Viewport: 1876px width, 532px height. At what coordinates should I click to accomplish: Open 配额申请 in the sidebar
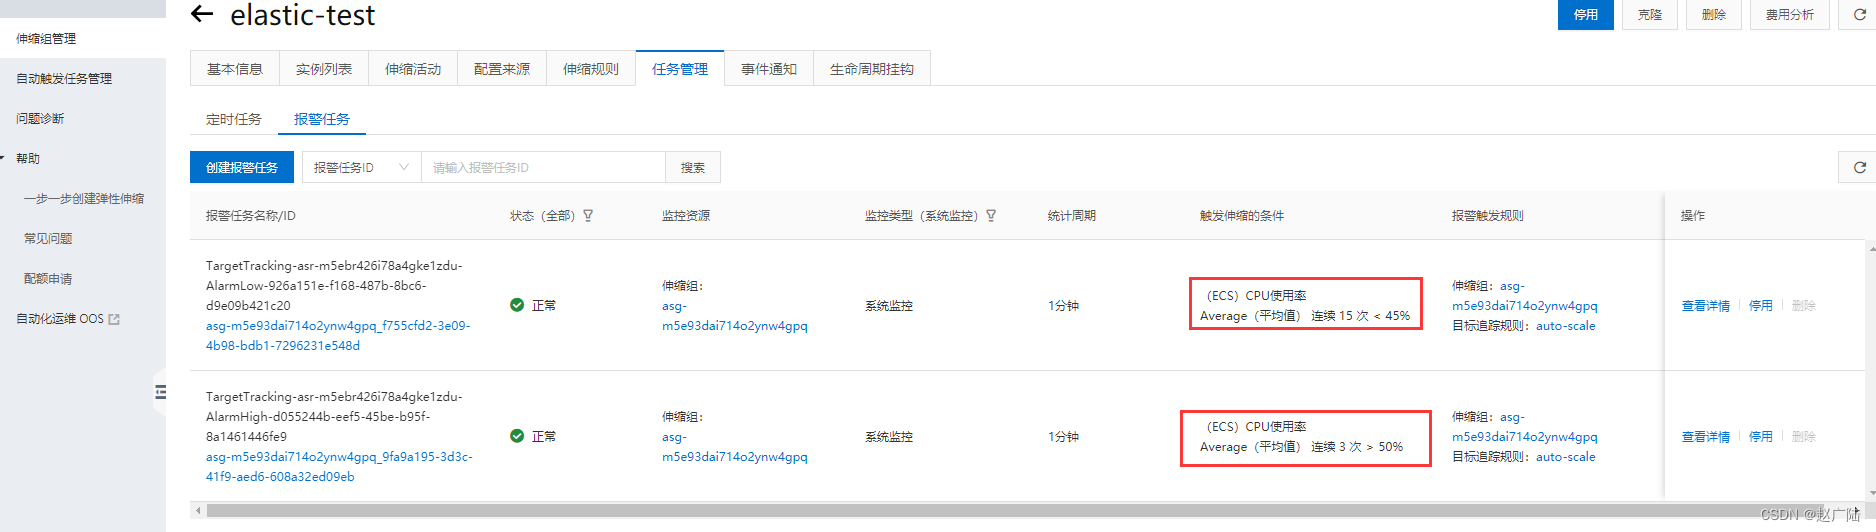tap(48, 278)
